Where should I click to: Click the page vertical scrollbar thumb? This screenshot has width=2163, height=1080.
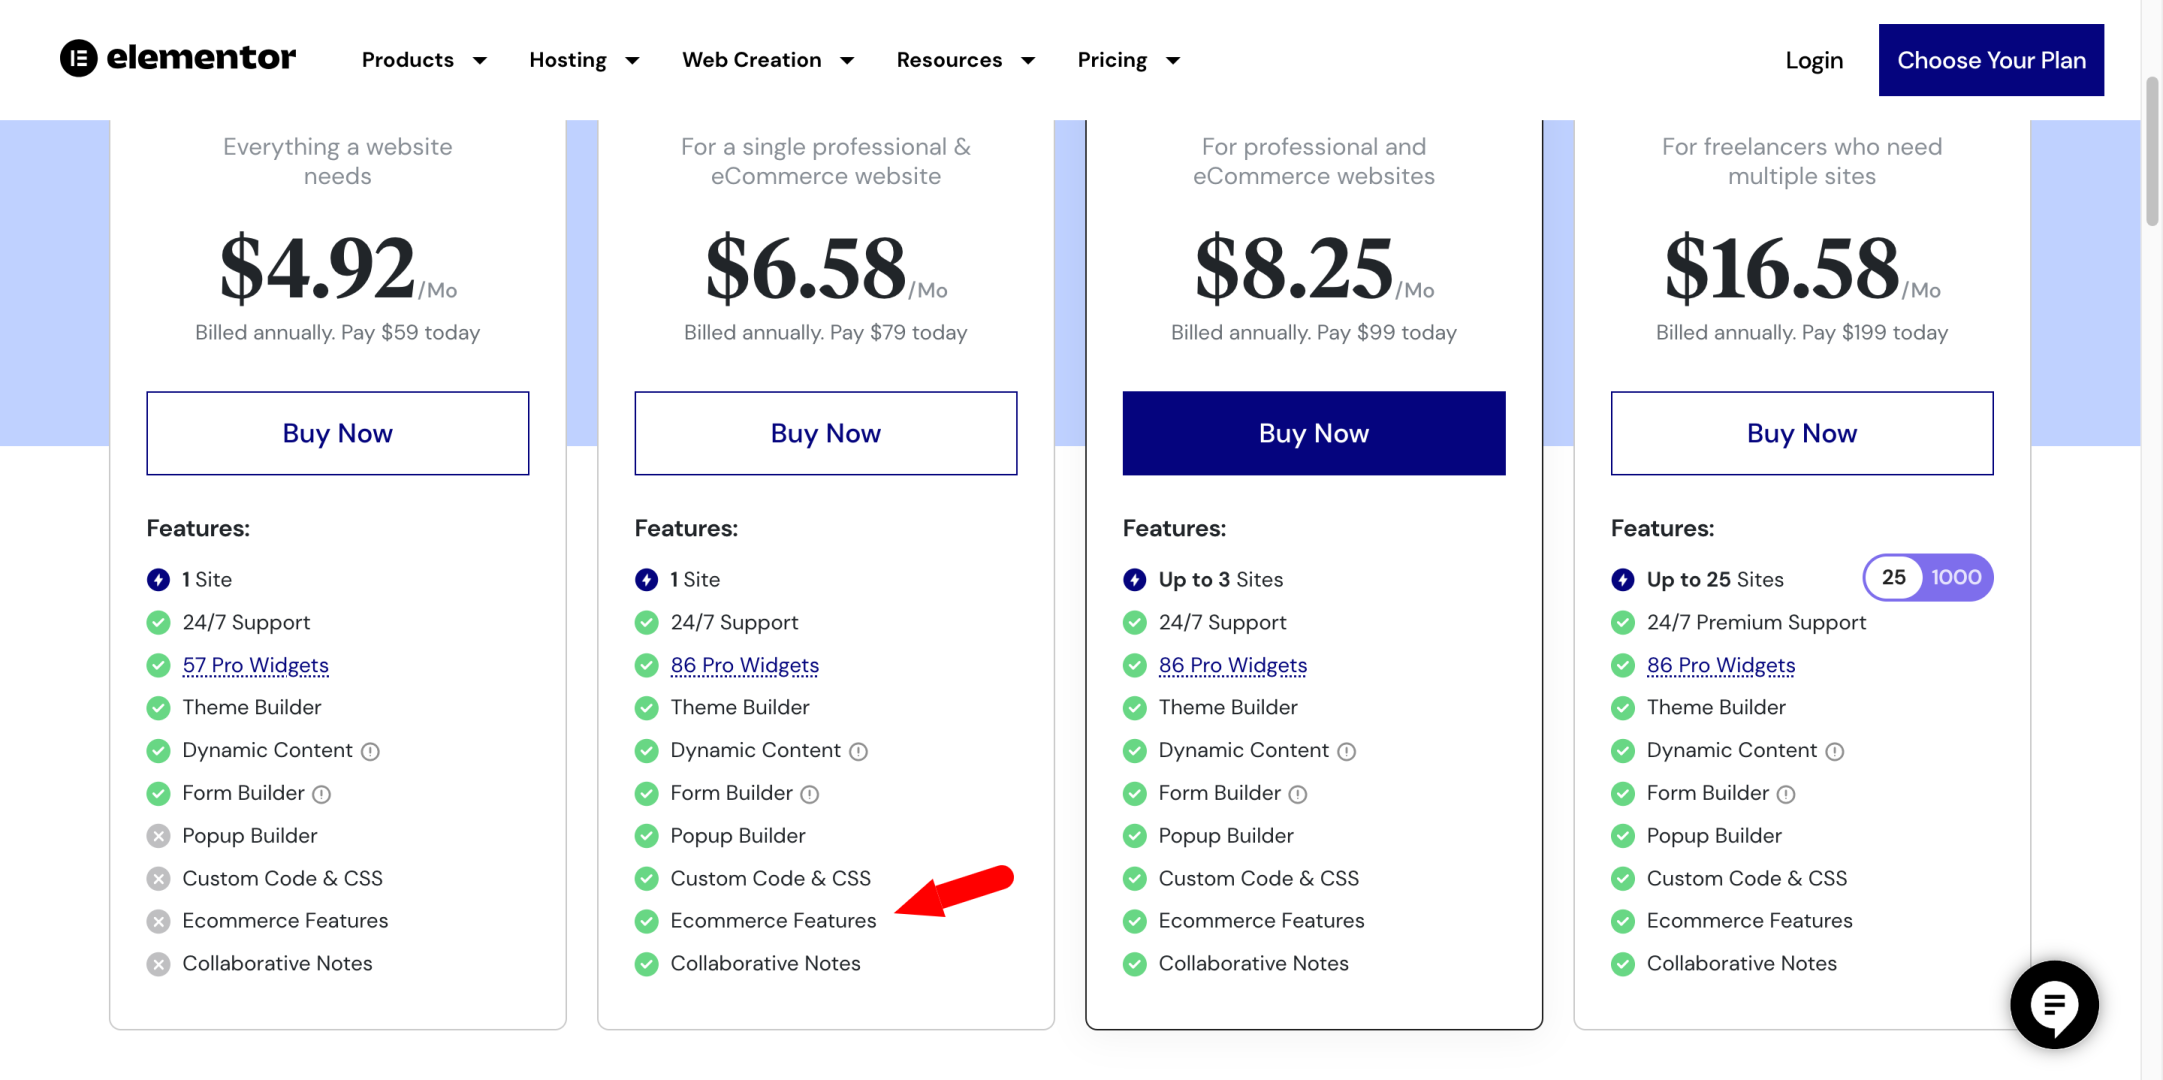(x=2152, y=150)
